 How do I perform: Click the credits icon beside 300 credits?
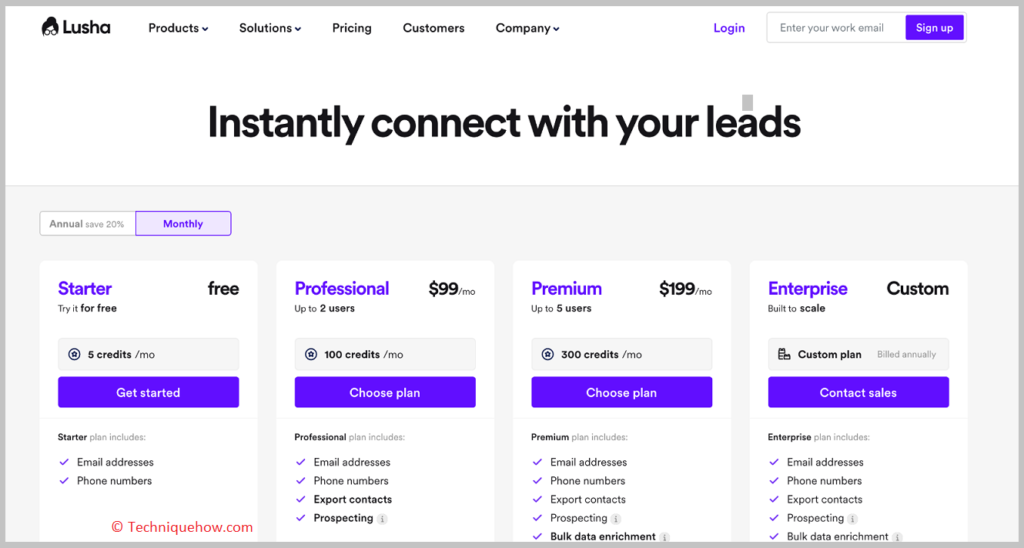[x=548, y=354]
